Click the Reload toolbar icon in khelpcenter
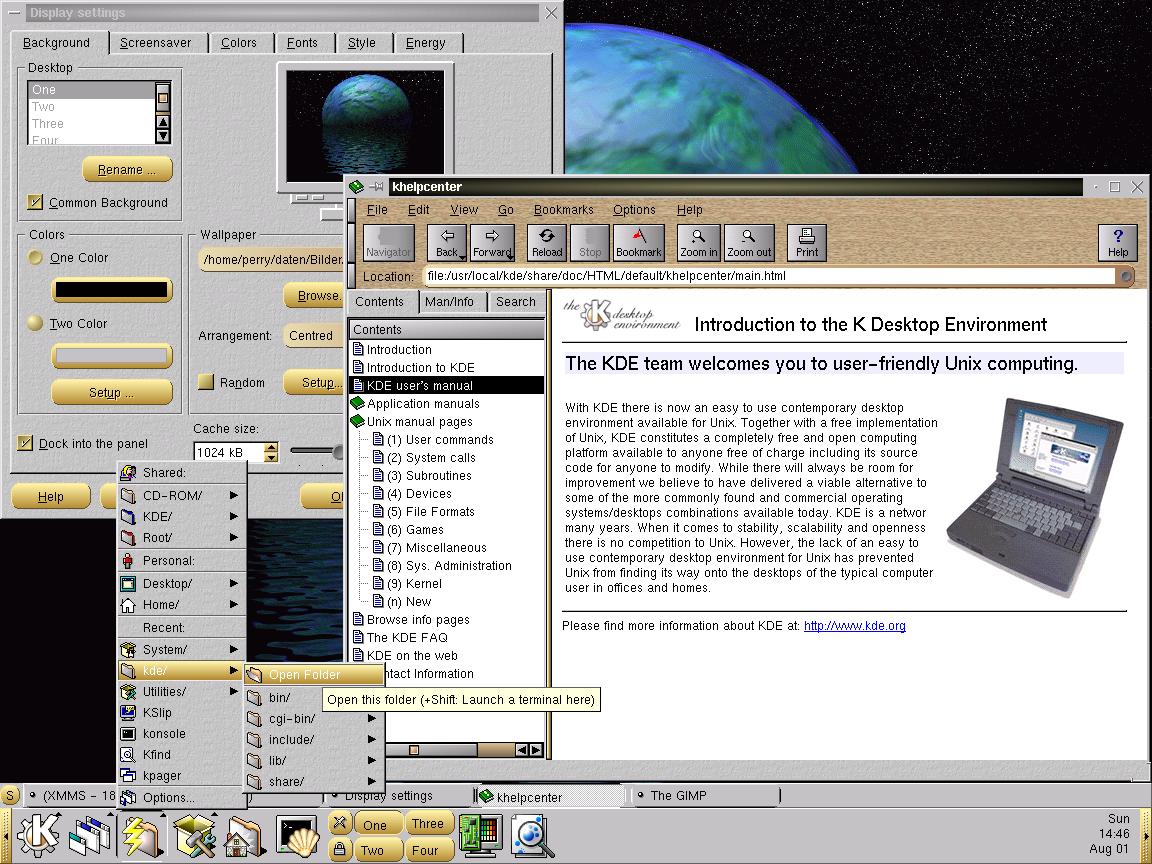 [547, 242]
